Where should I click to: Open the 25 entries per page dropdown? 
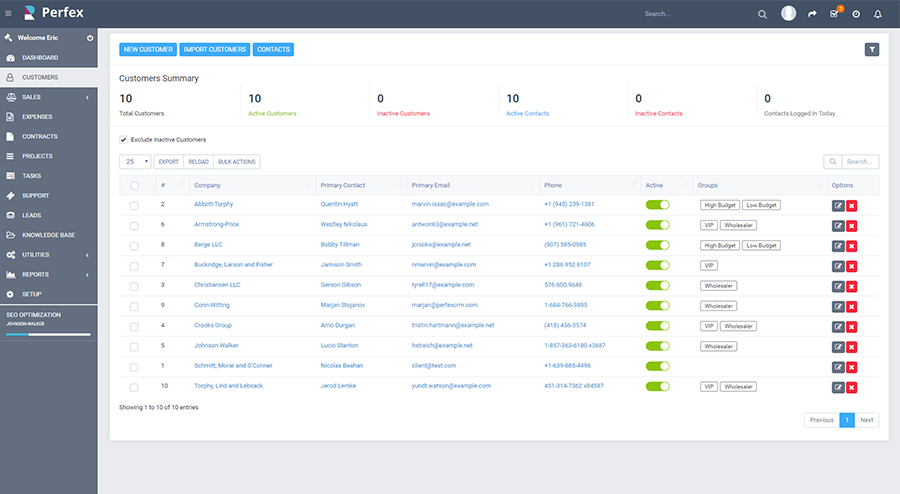click(135, 161)
